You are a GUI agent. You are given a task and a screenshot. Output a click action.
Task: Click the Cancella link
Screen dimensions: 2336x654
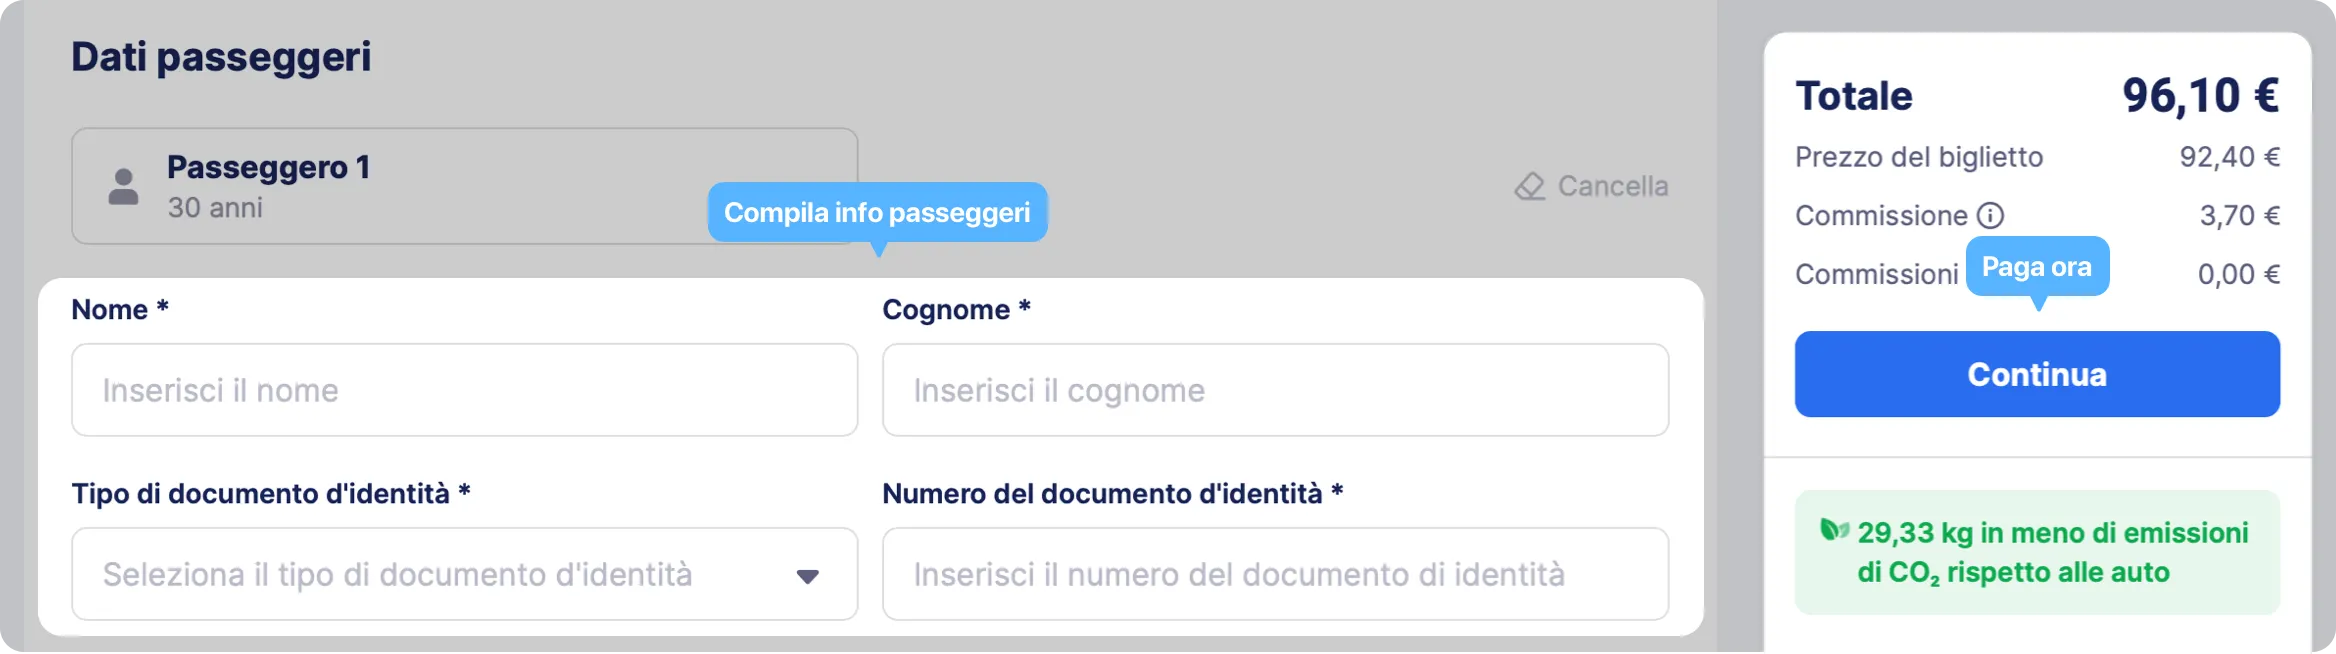coord(1613,187)
